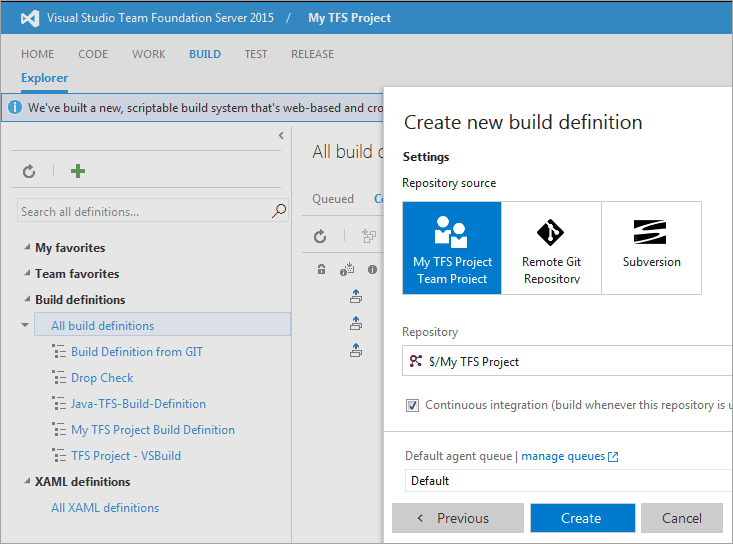
Task: Collapse the Build definitions tree node
Action: pos(27,300)
